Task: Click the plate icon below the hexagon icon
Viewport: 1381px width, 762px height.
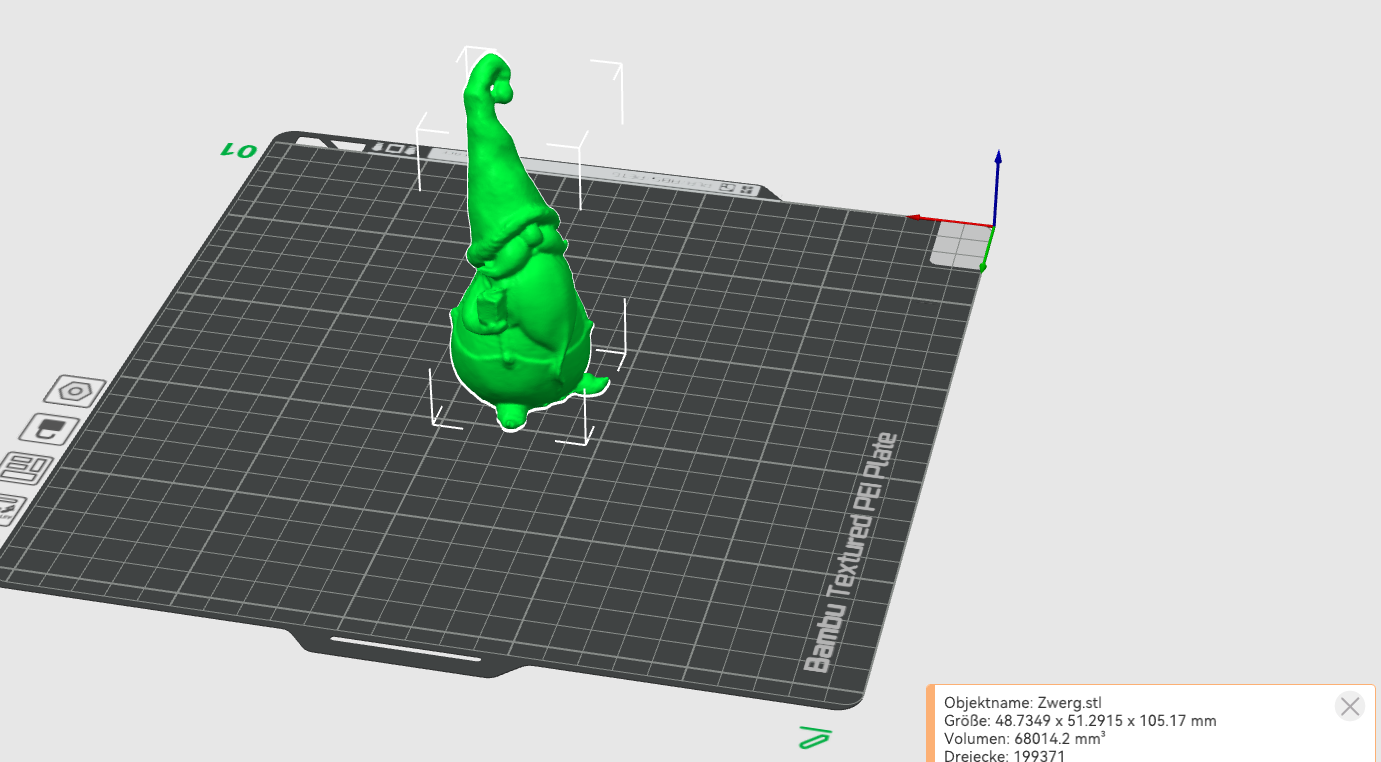Action: click(49, 429)
